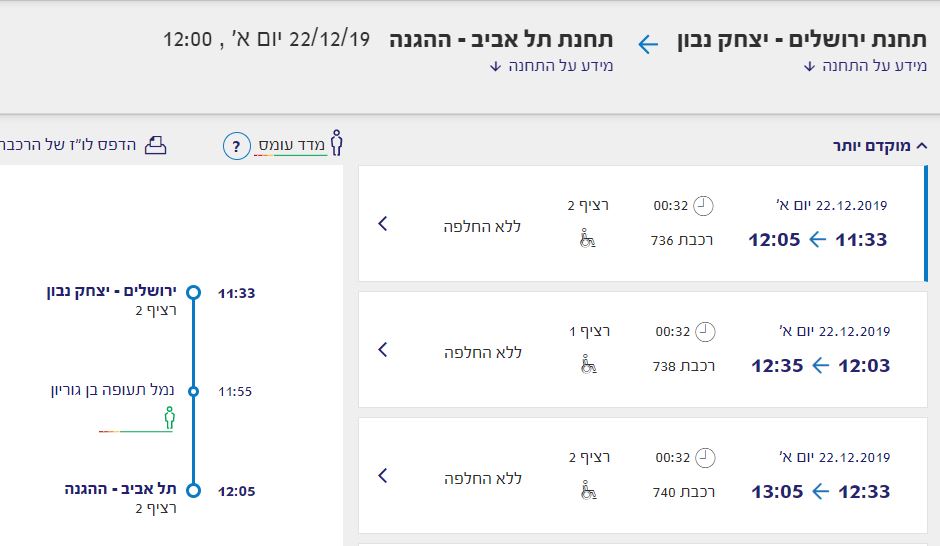Click Jerusalem Yitzhak Navon stop on route line
940x546 pixels.
194,293
